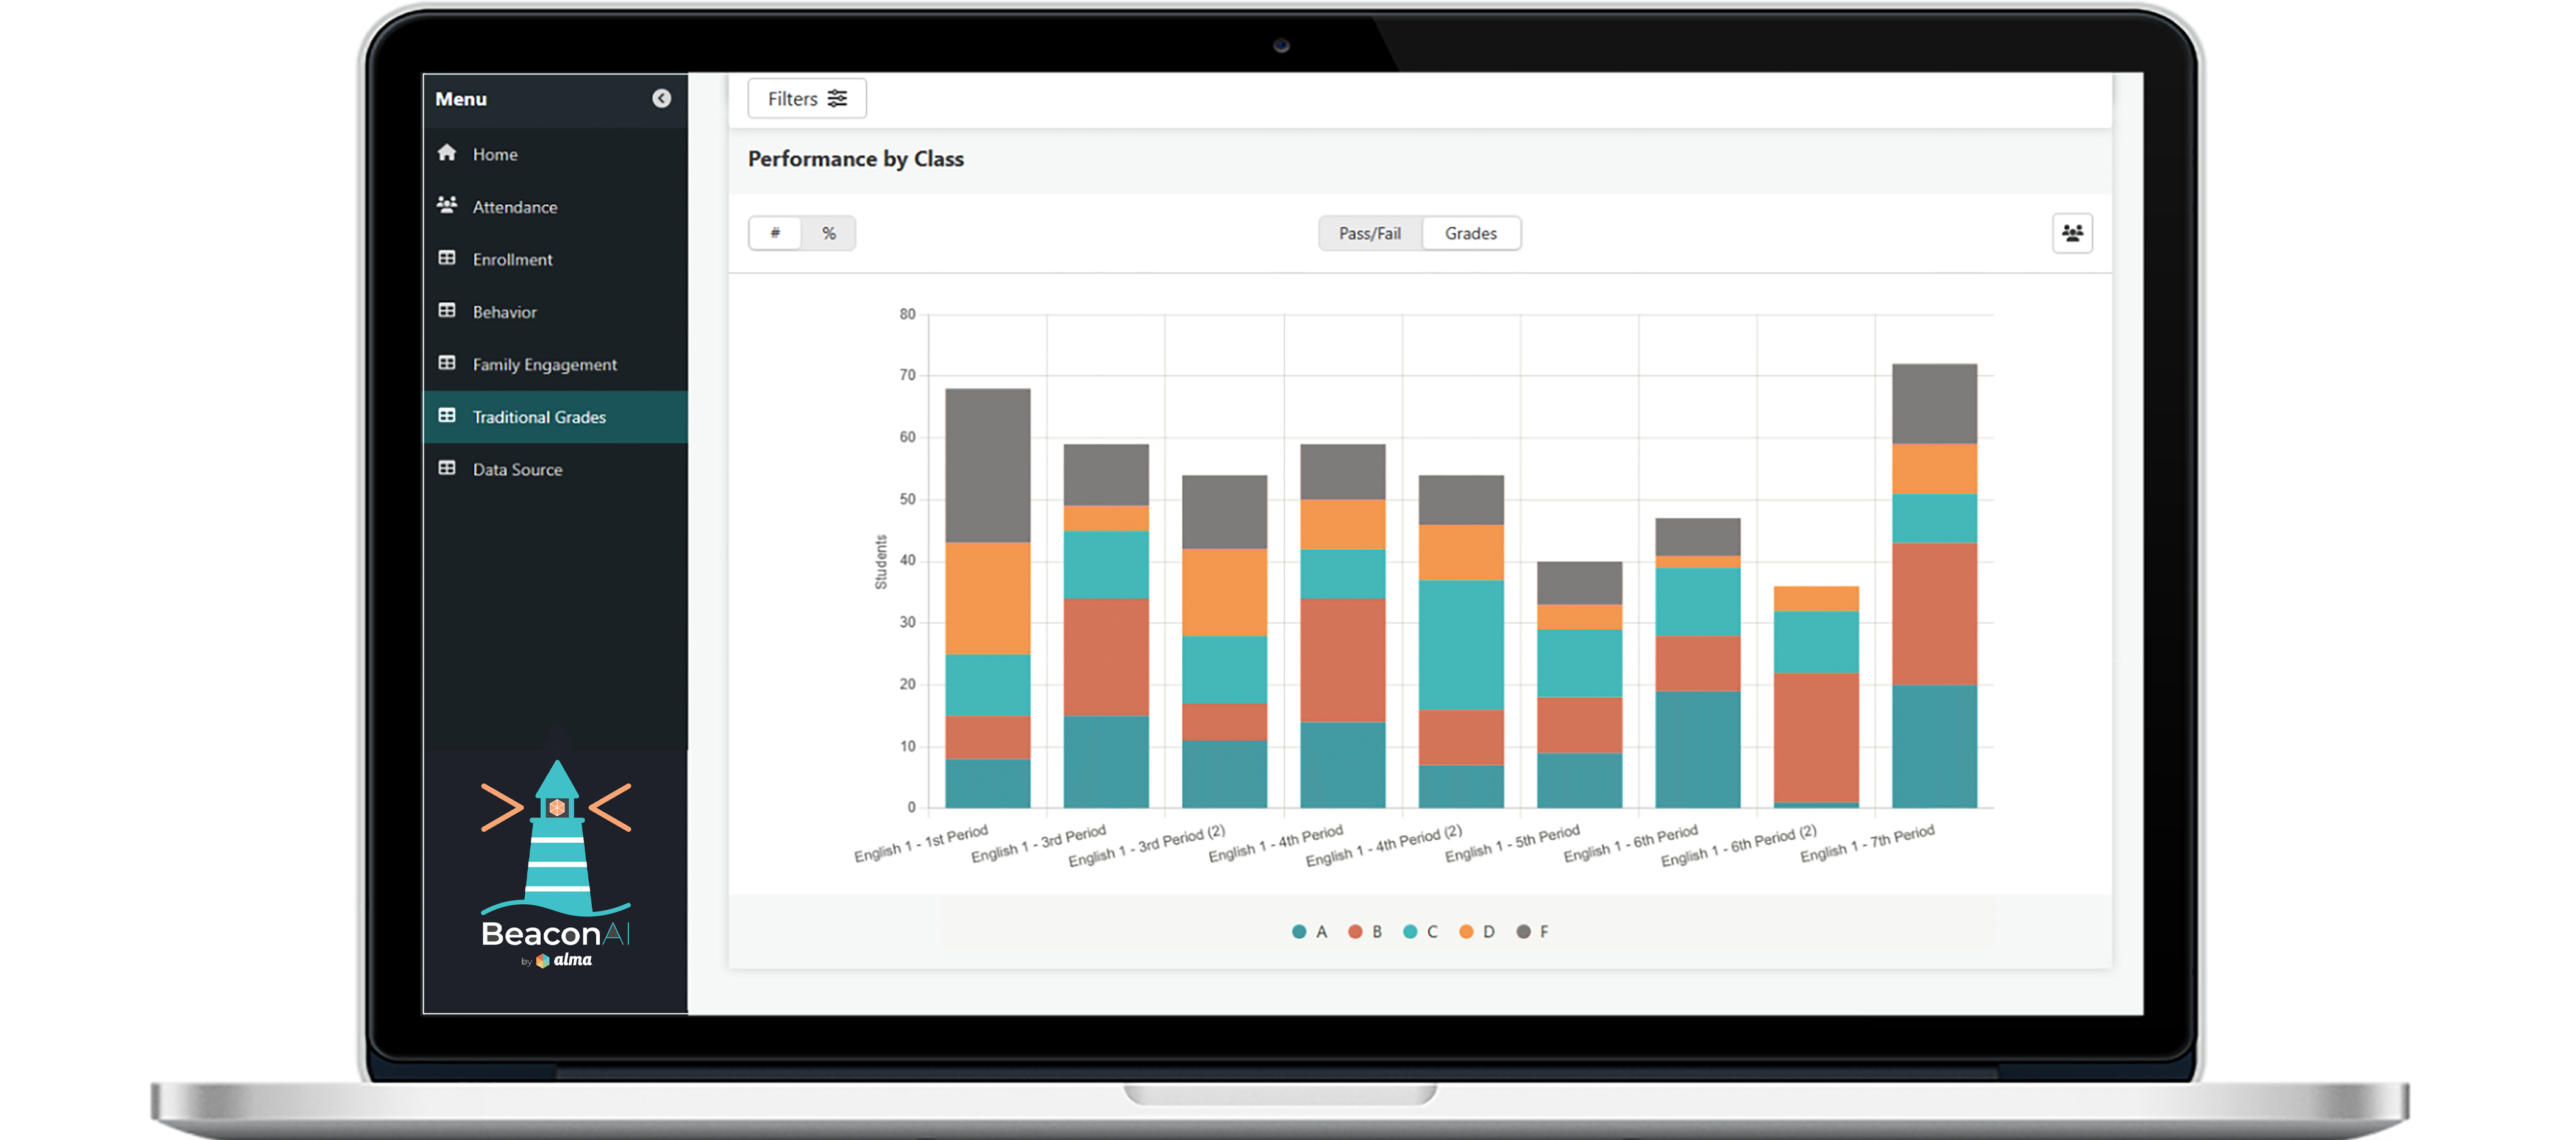Select the # count display mode

pos(775,233)
